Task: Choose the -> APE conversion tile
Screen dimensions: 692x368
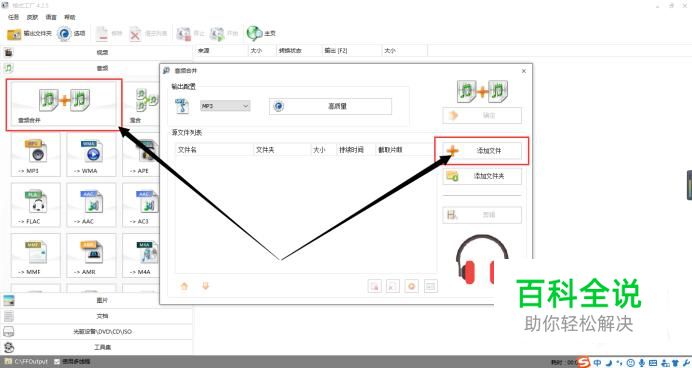Action: click(141, 155)
